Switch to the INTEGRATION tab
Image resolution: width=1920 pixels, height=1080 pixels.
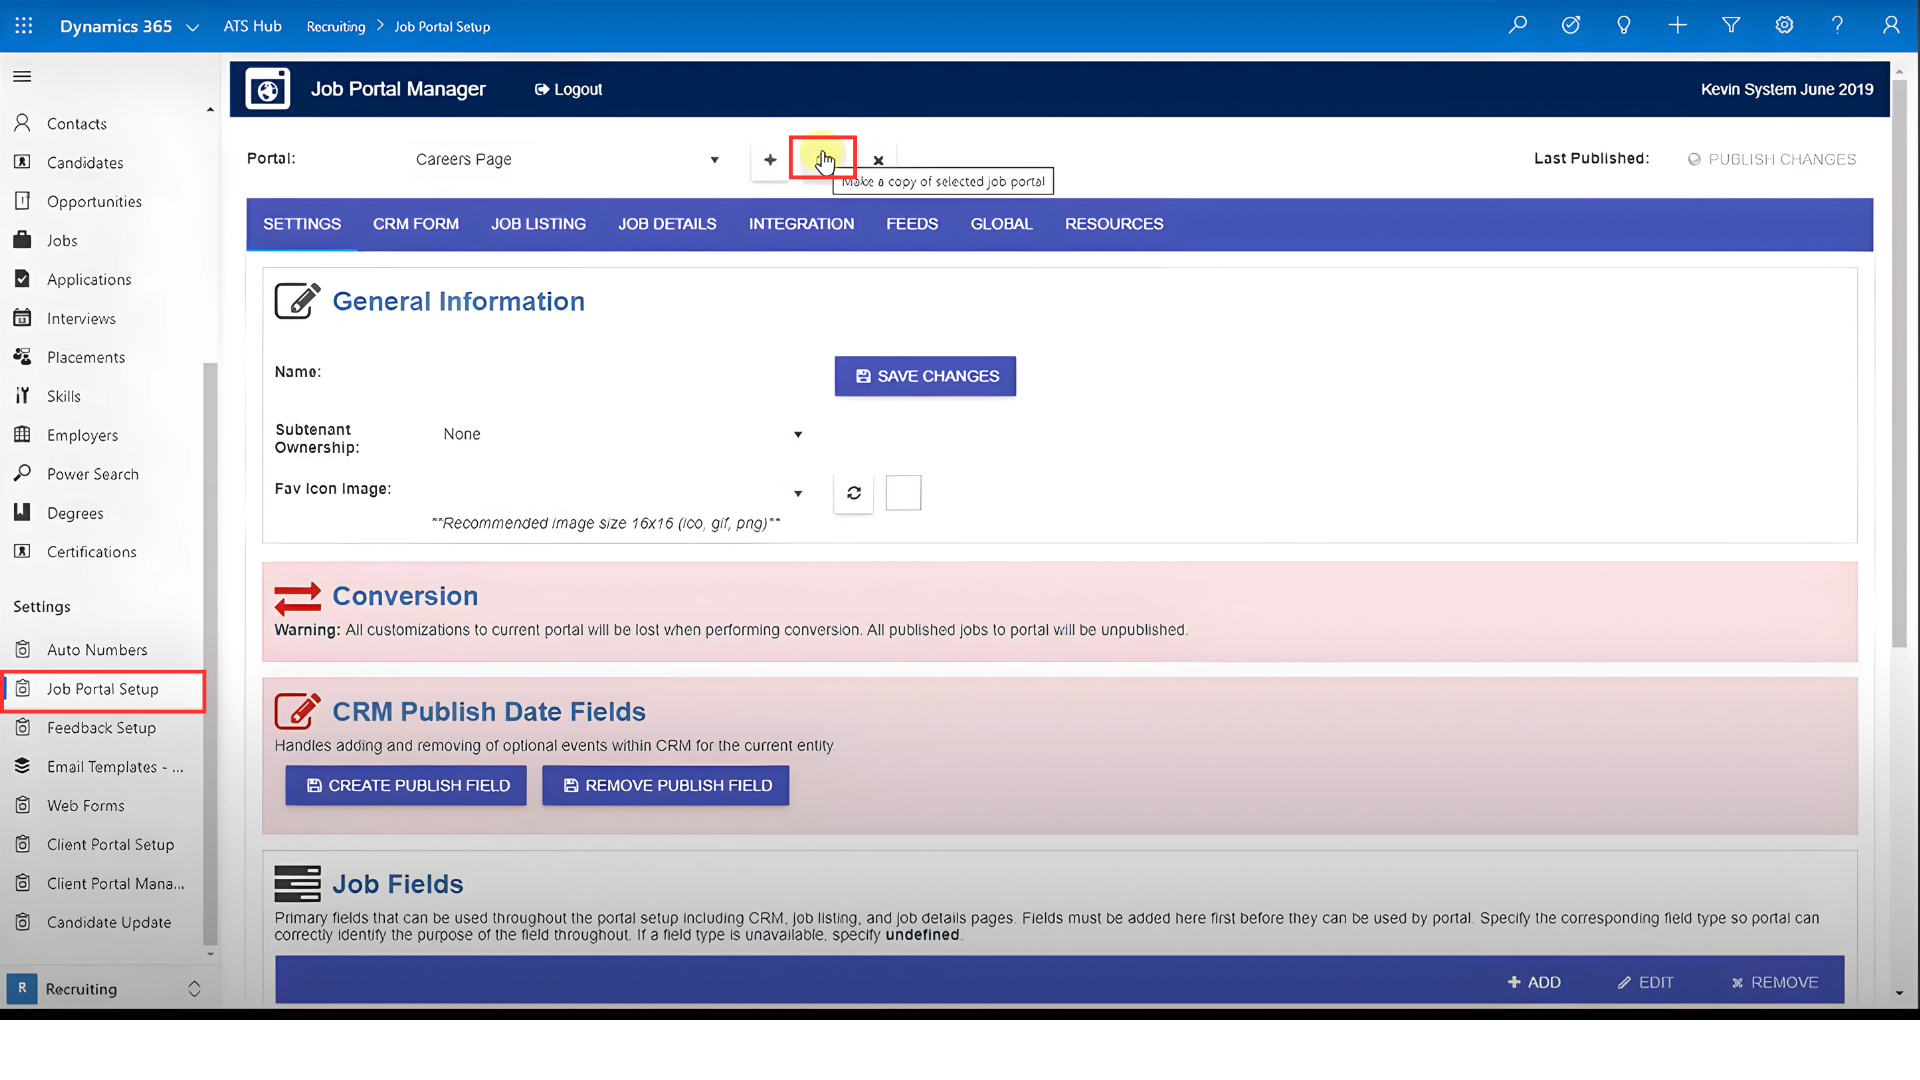[801, 224]
